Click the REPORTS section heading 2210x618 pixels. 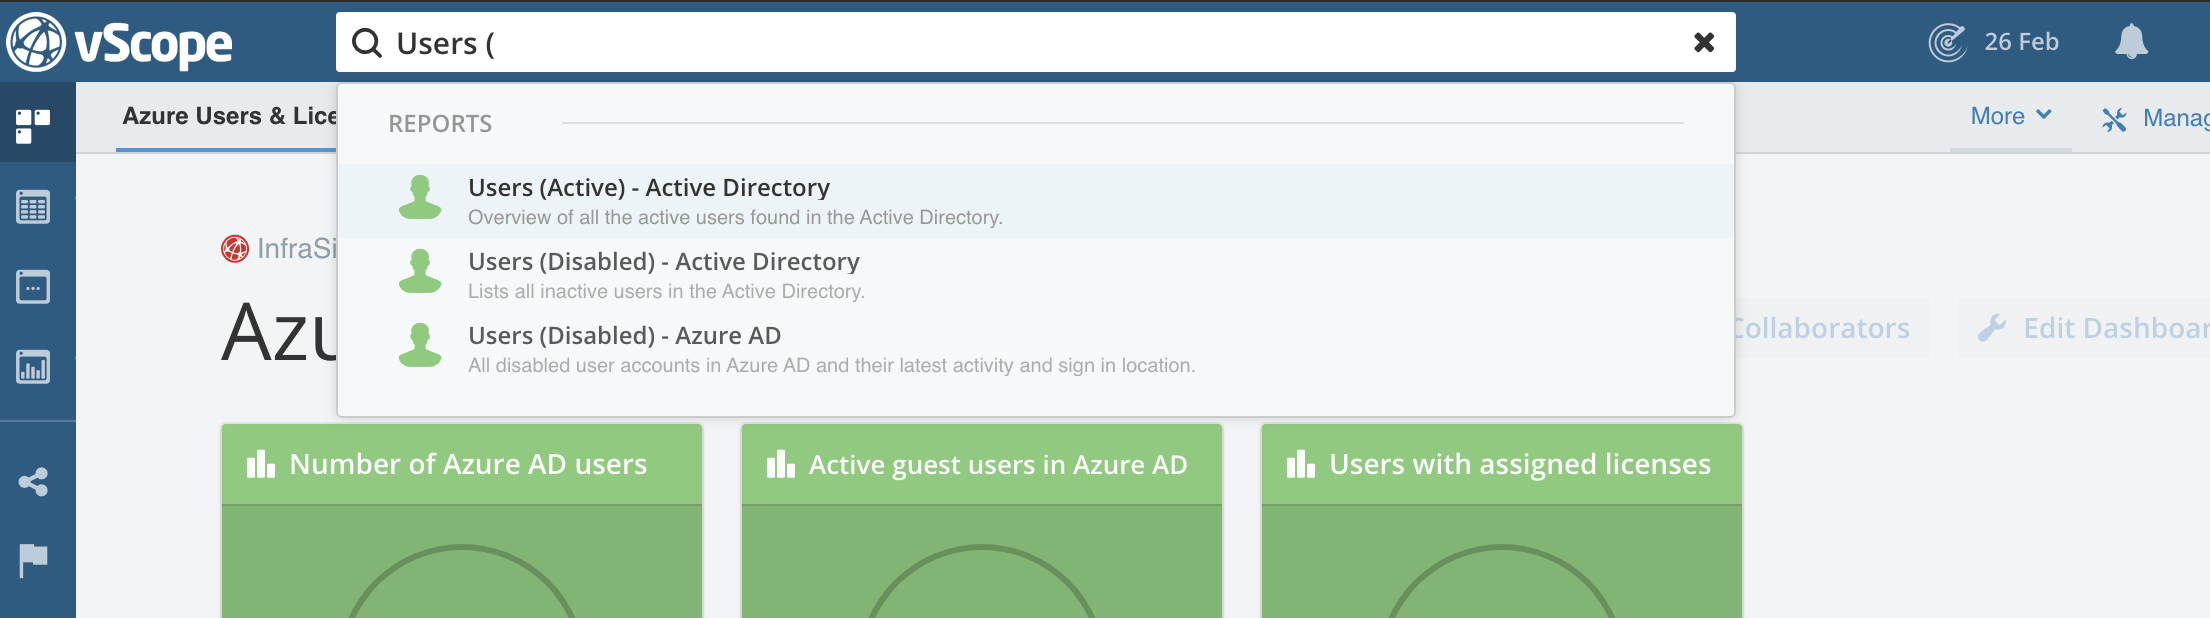(x=440, y=124)
